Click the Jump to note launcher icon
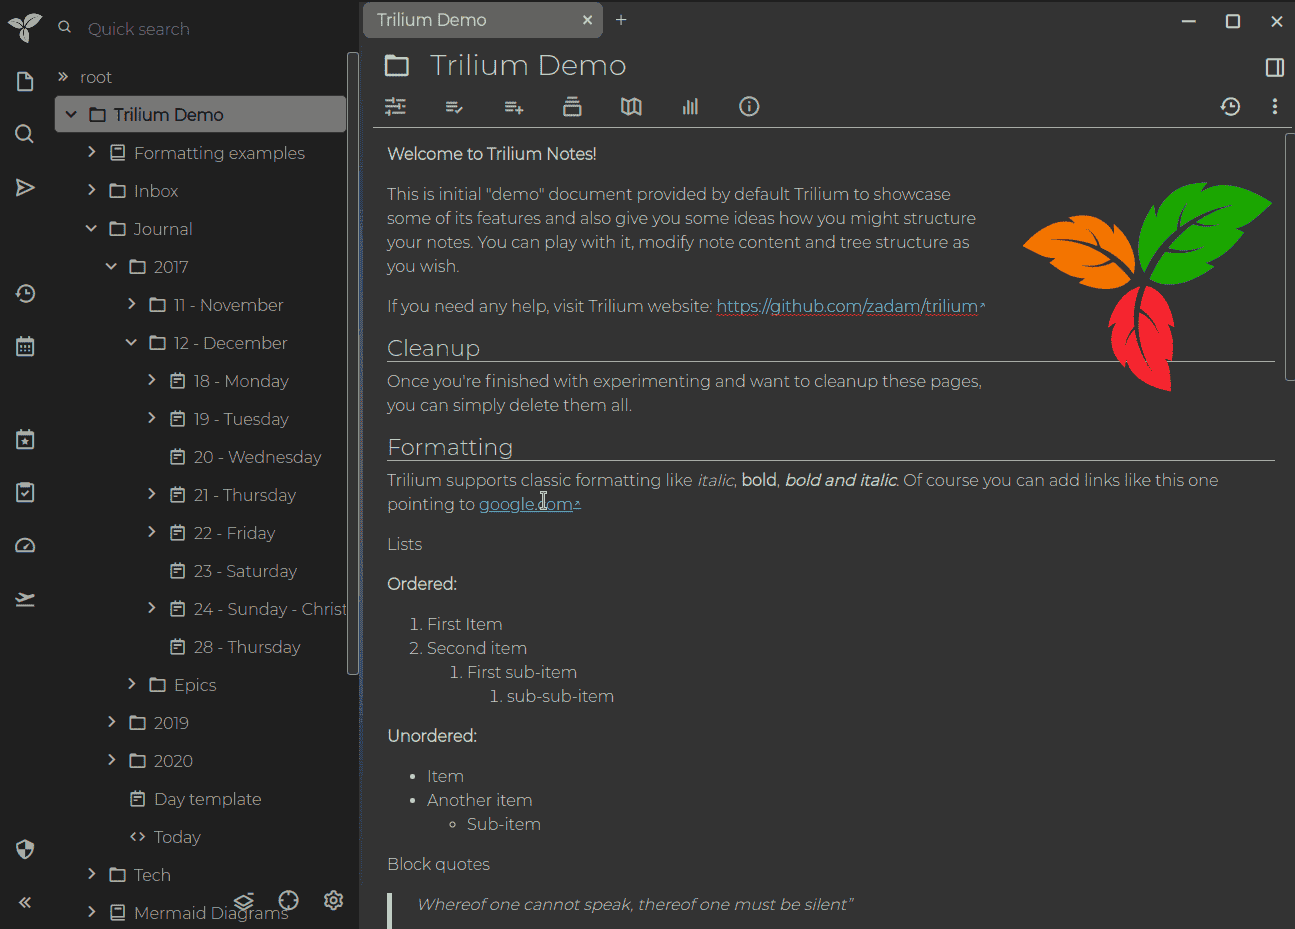The image size is (1295, 929). [x=25, y=188]
